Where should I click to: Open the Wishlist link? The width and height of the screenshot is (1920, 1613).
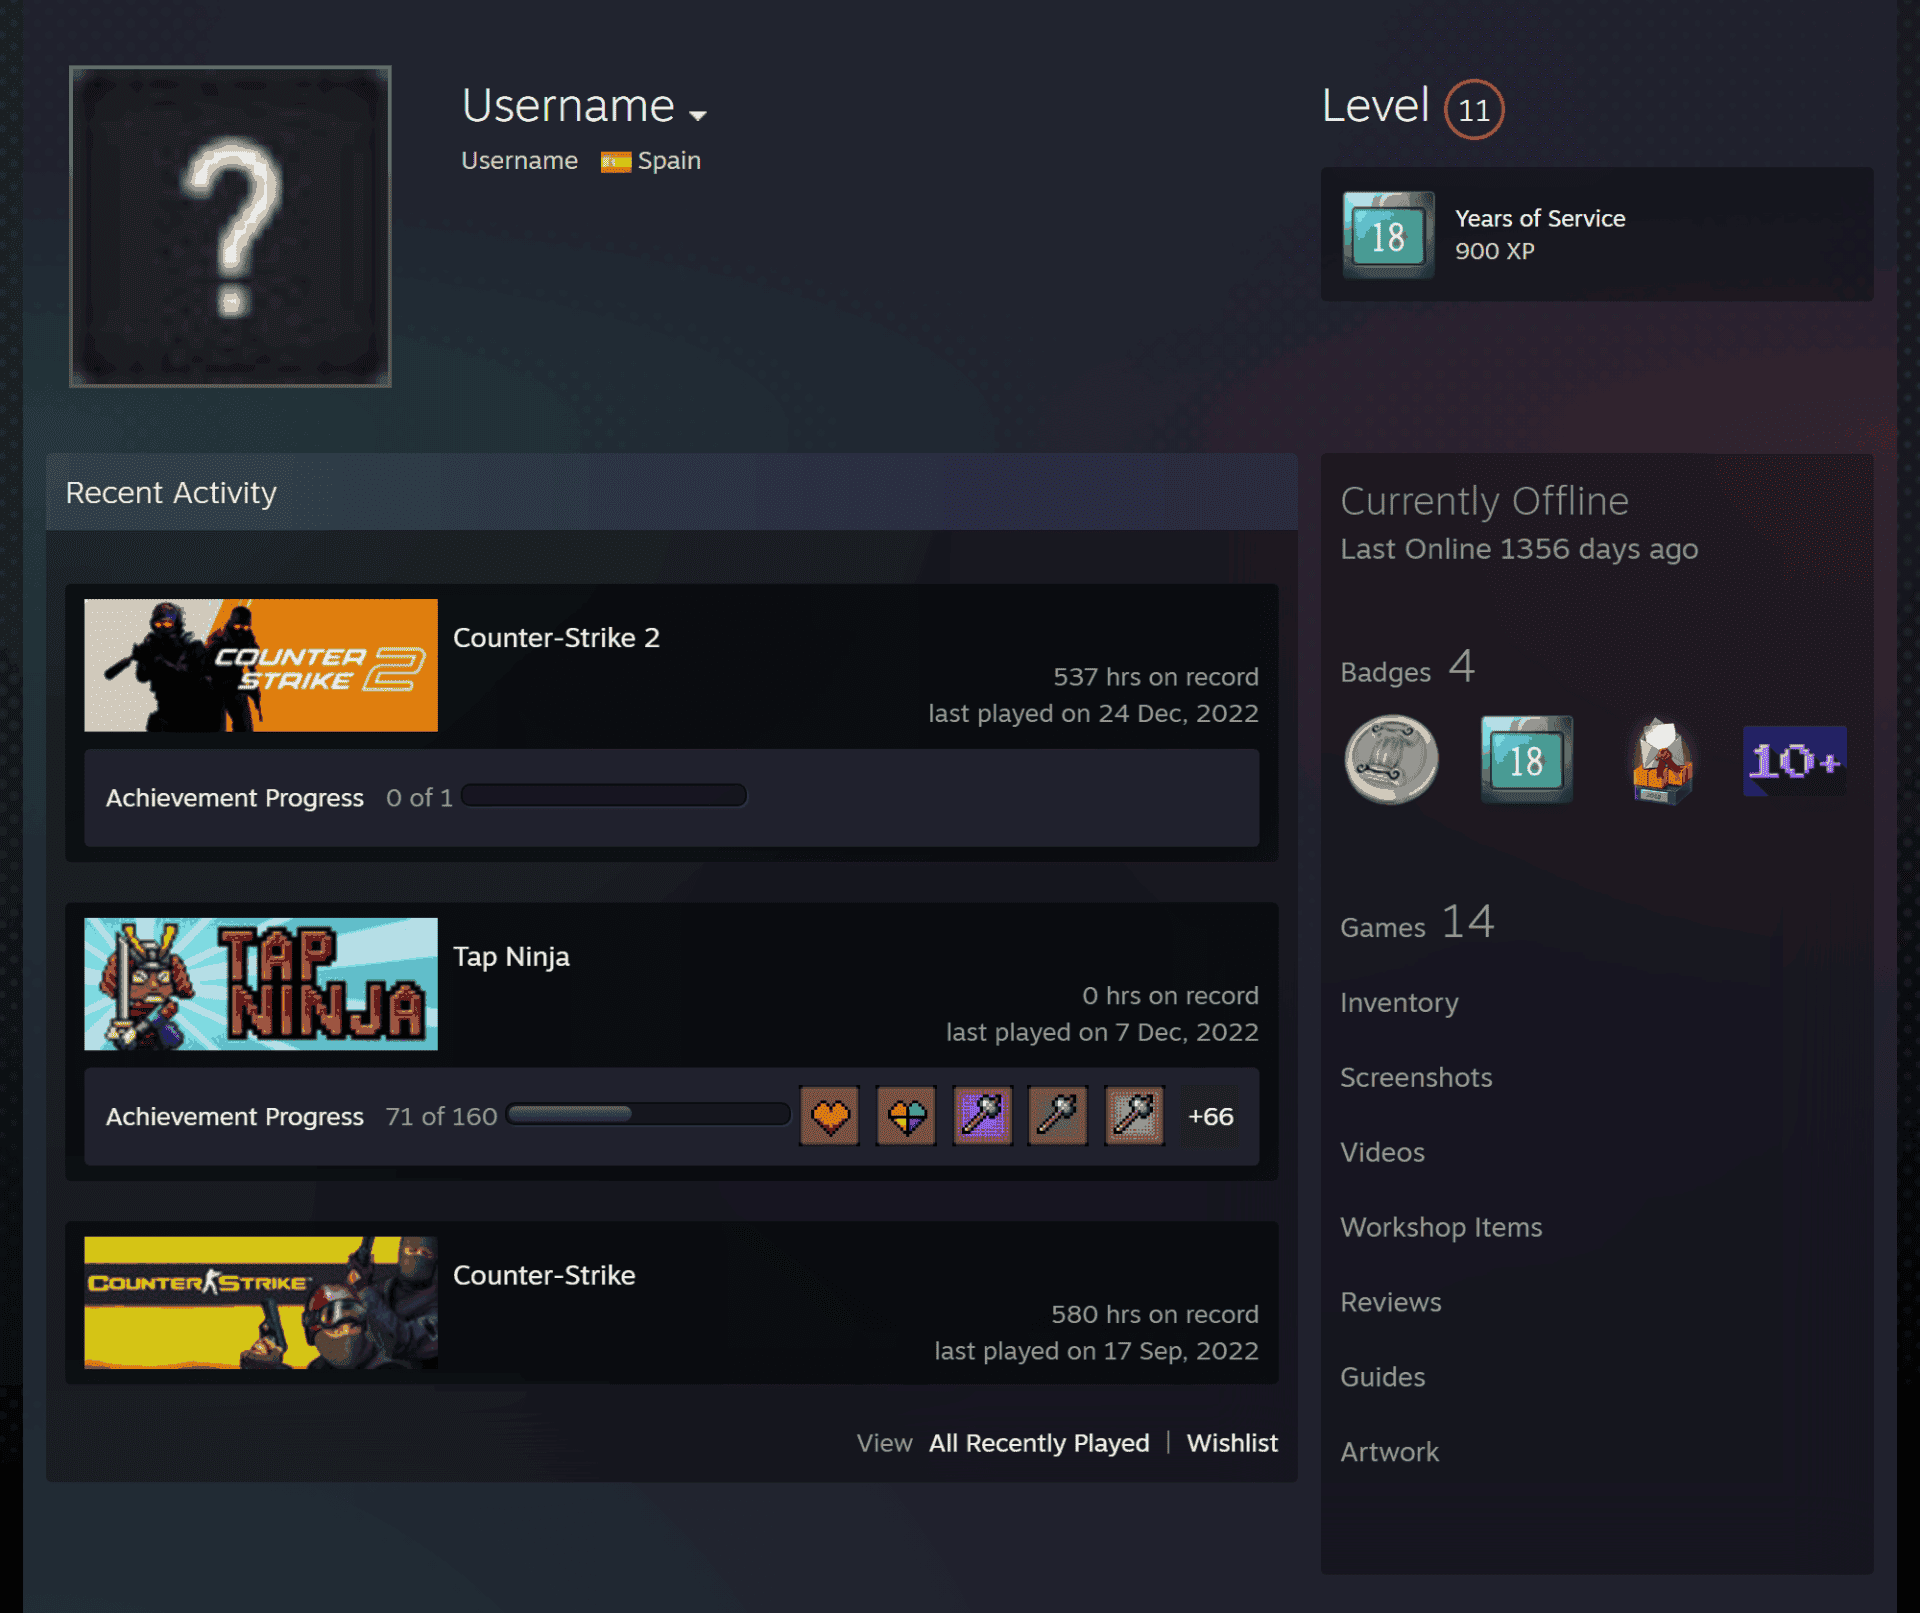click(1232, 1443)
